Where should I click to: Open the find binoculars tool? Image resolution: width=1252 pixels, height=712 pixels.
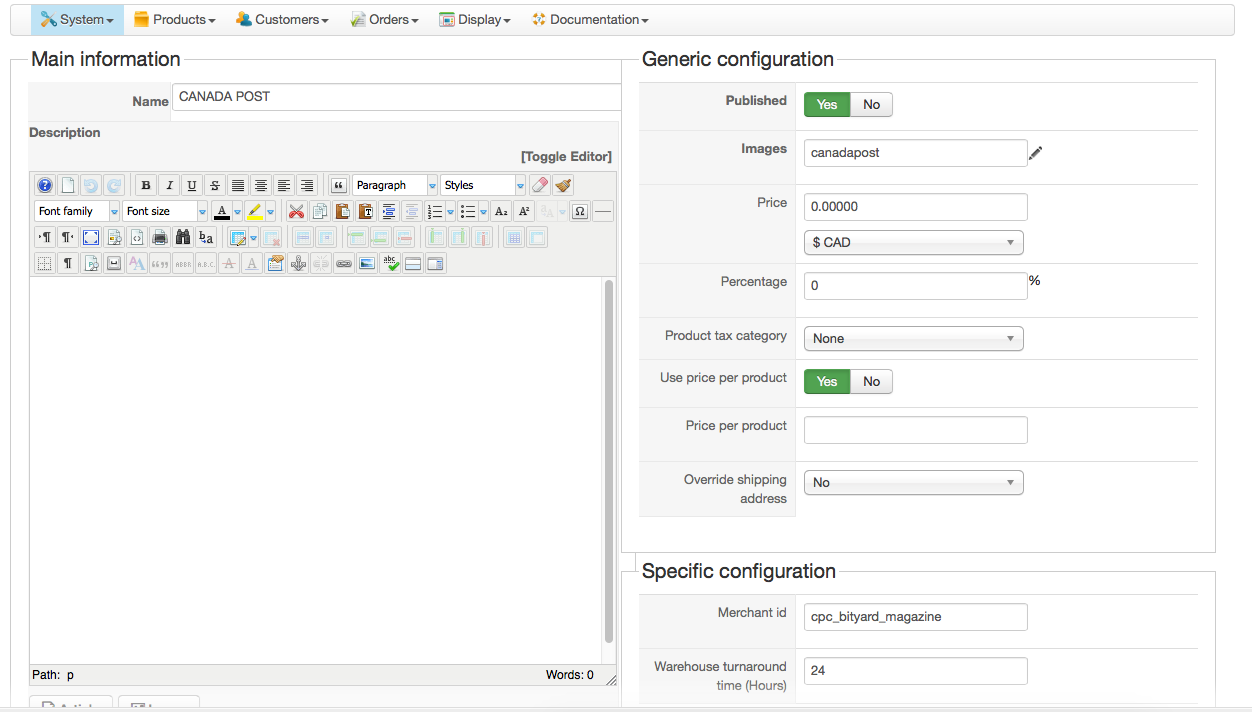pyautogui.click(x=182, y=237)
